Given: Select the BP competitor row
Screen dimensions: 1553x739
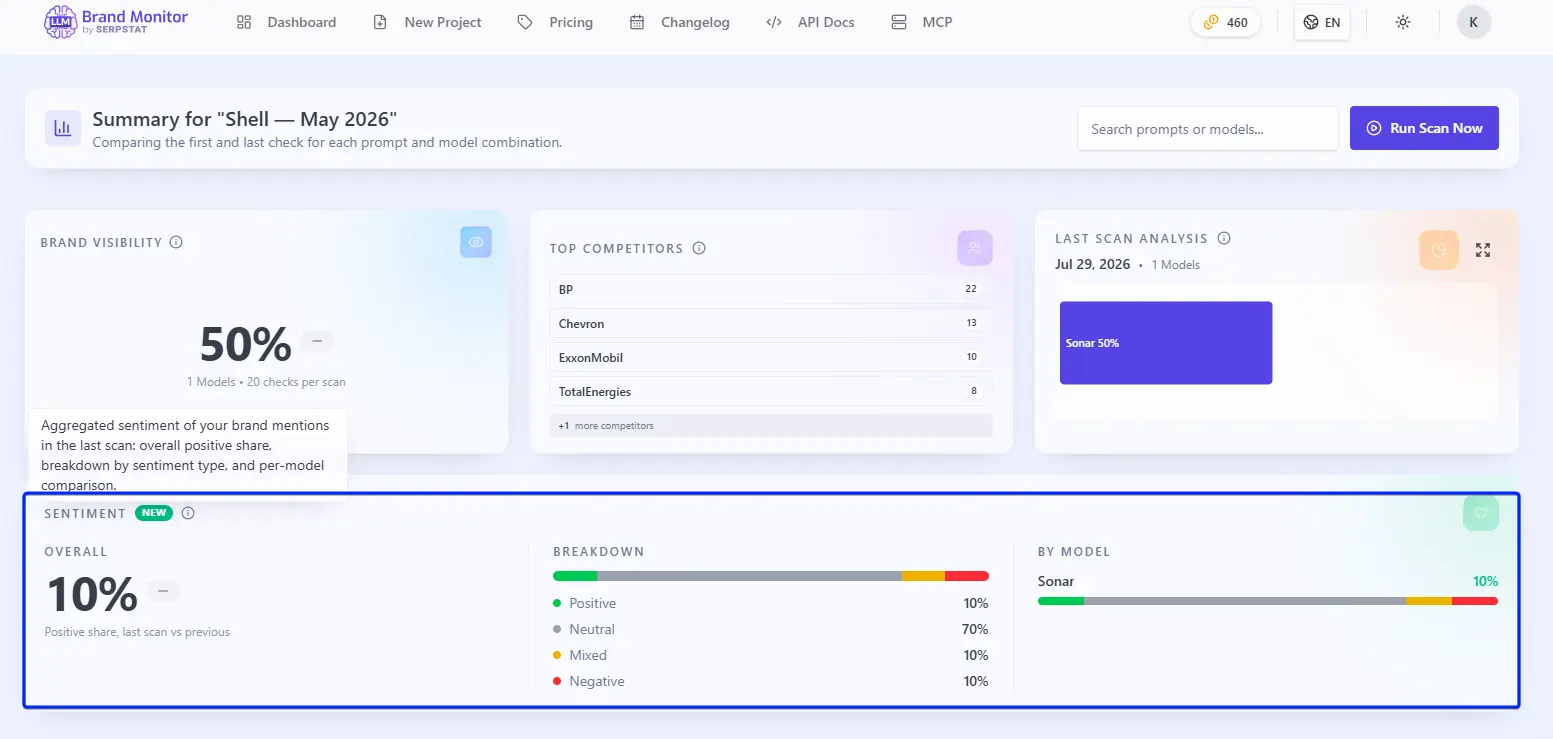Looking at the screenshot, I should point(771,289).
